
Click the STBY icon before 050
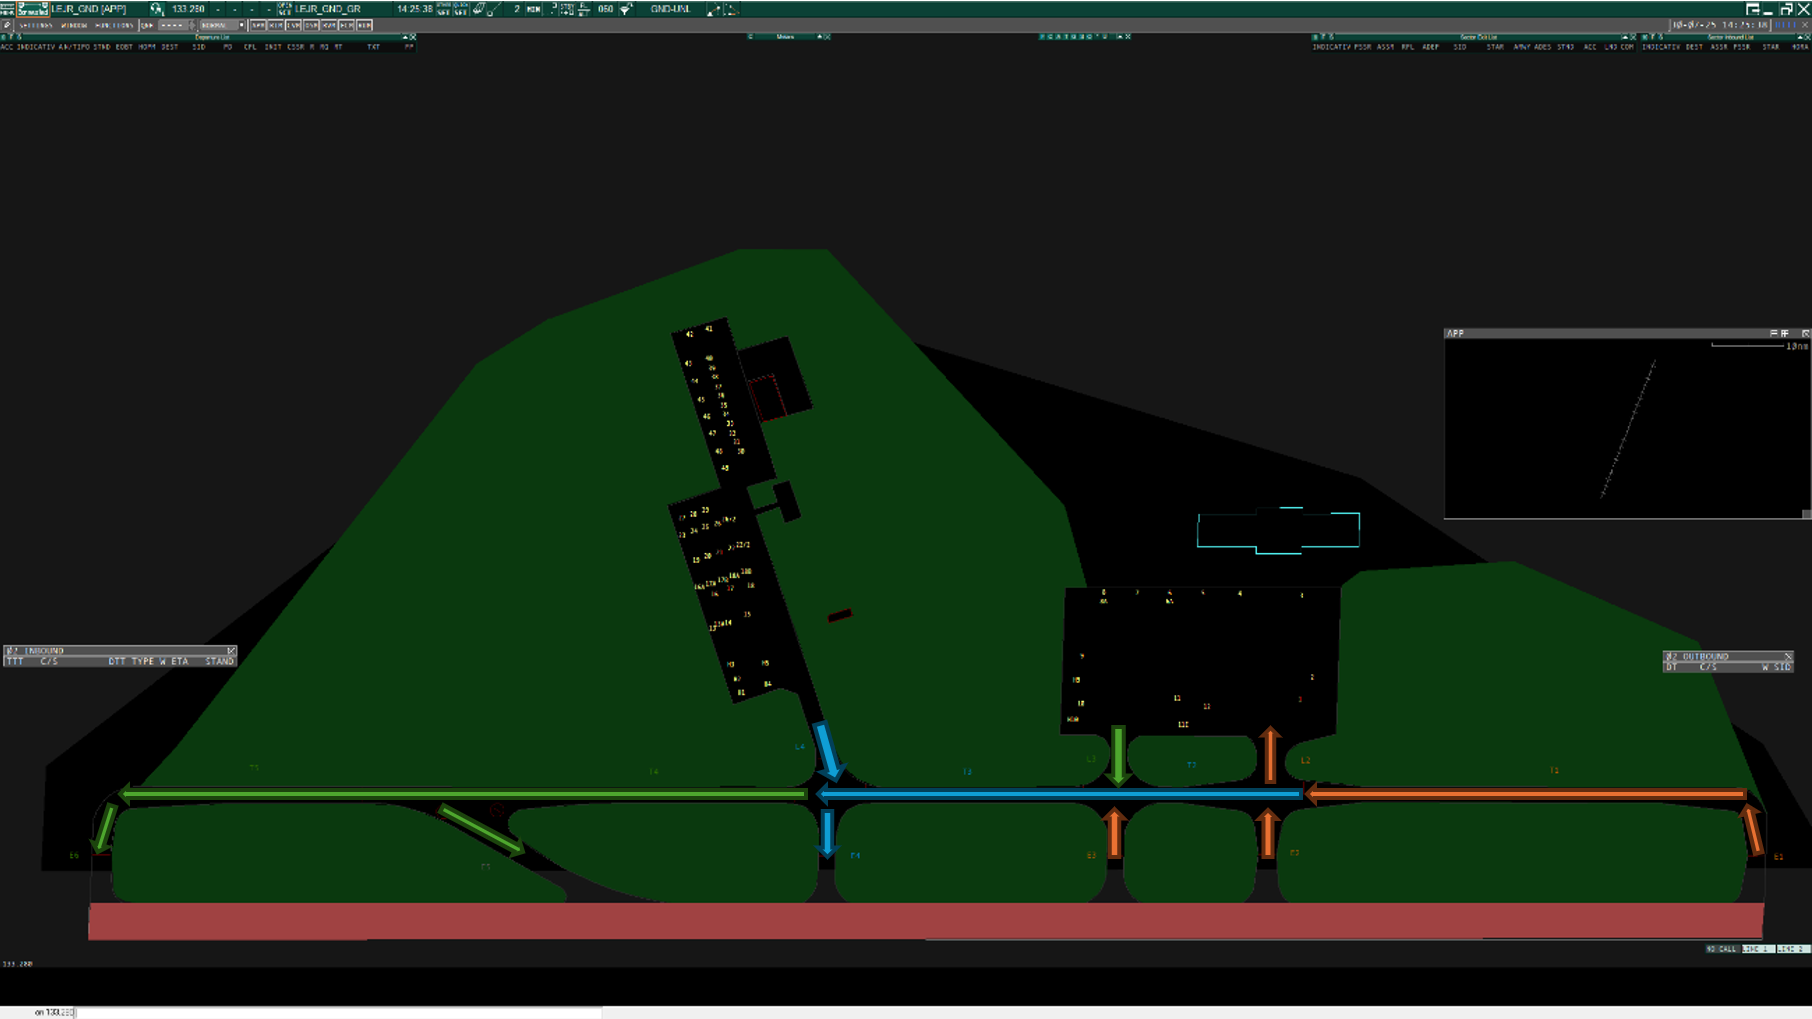pos(567,9)
